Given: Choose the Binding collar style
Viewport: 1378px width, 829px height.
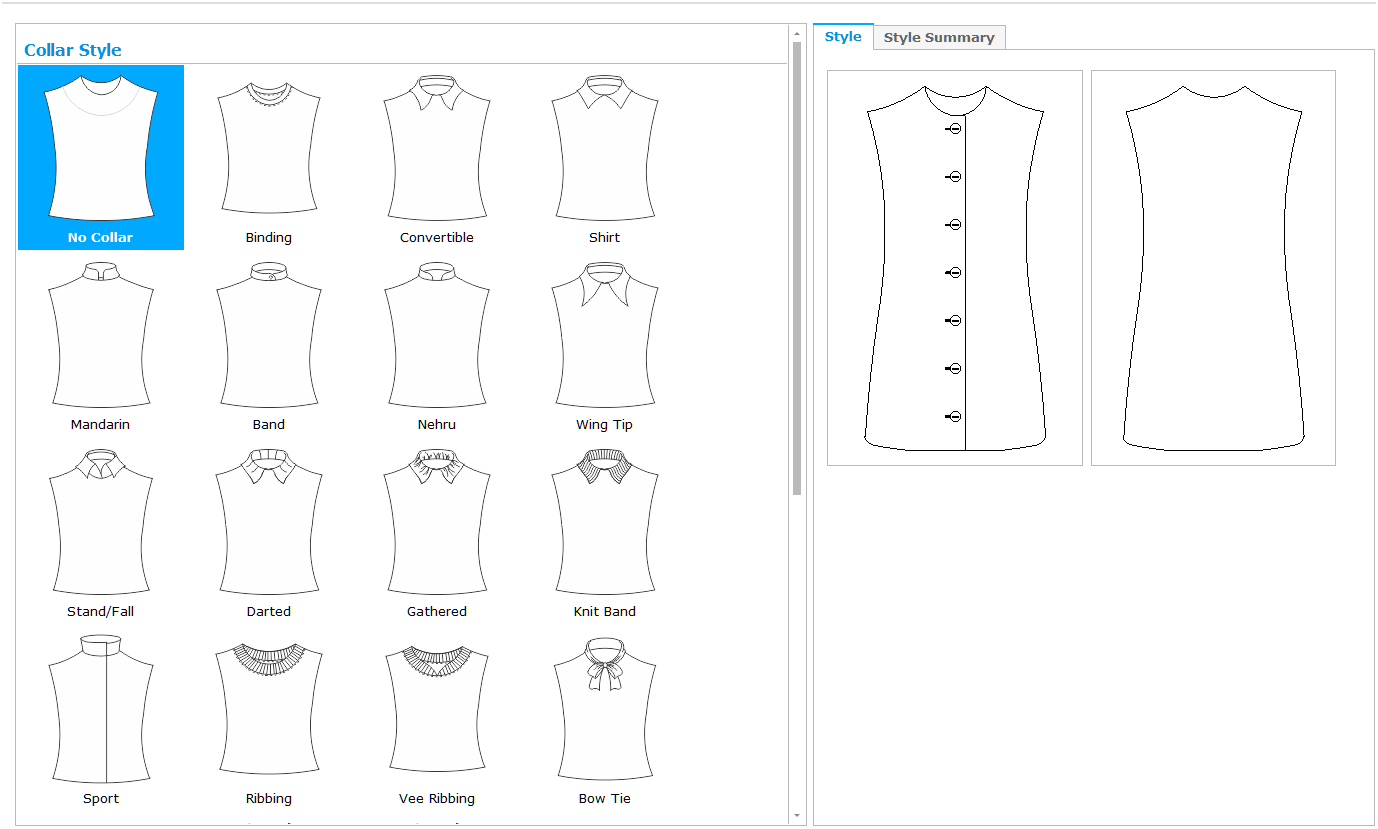Looking at the screenshot, I should (268, 157).
